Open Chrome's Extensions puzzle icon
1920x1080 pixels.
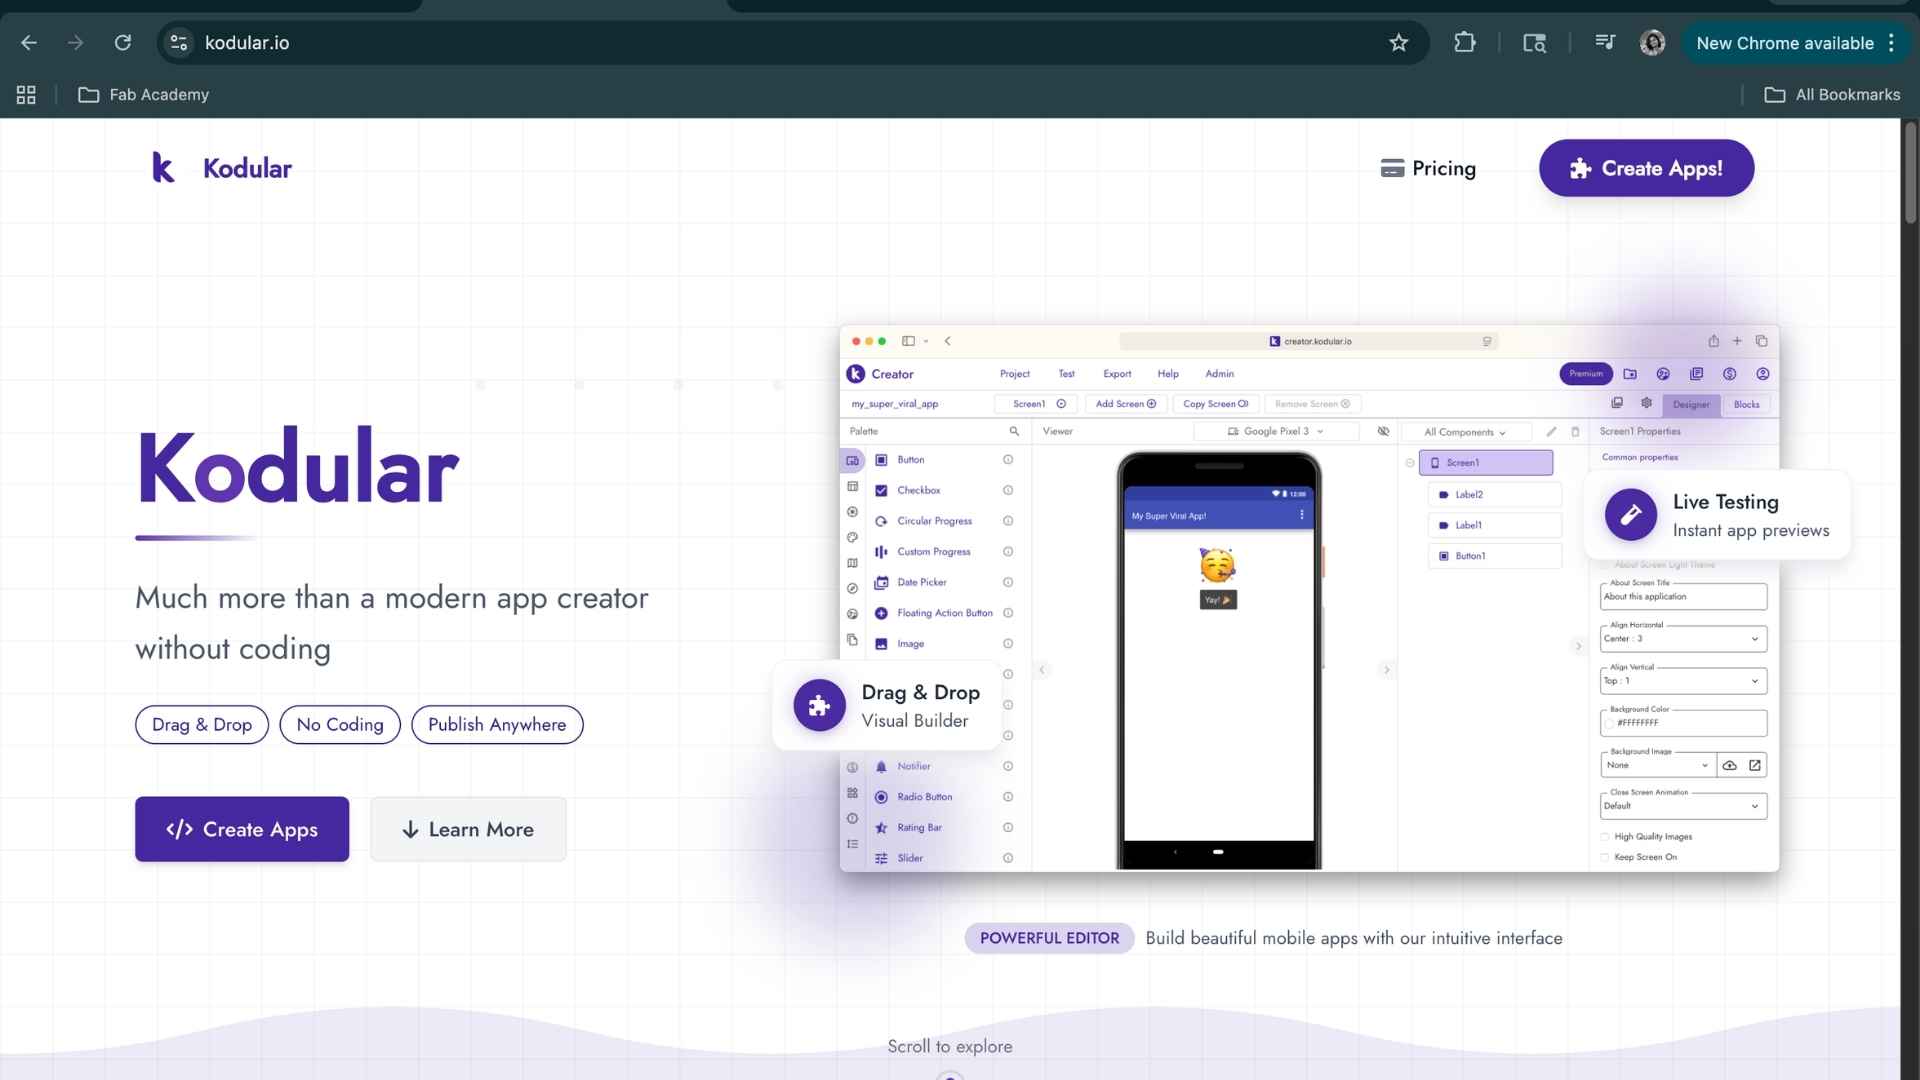(1464, 43)
